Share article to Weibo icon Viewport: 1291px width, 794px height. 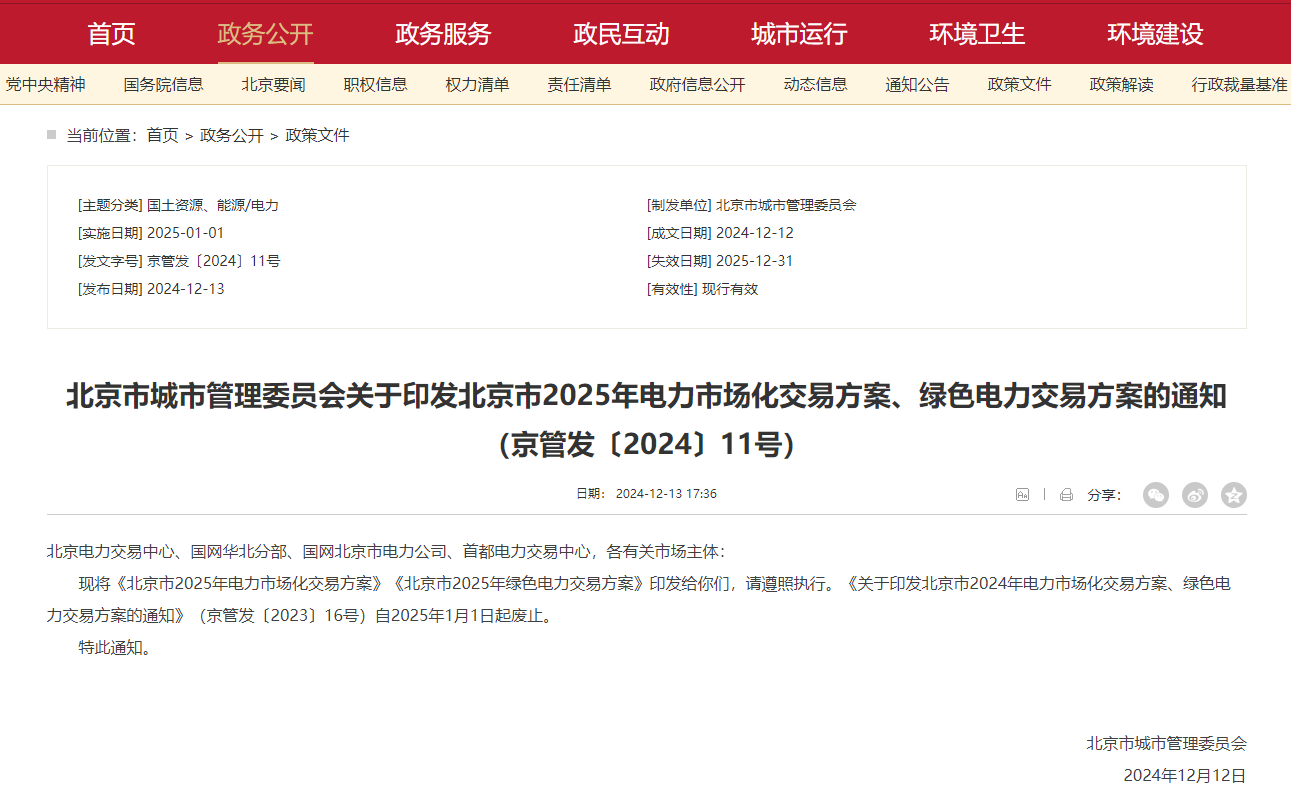(x=1194, y=494)
